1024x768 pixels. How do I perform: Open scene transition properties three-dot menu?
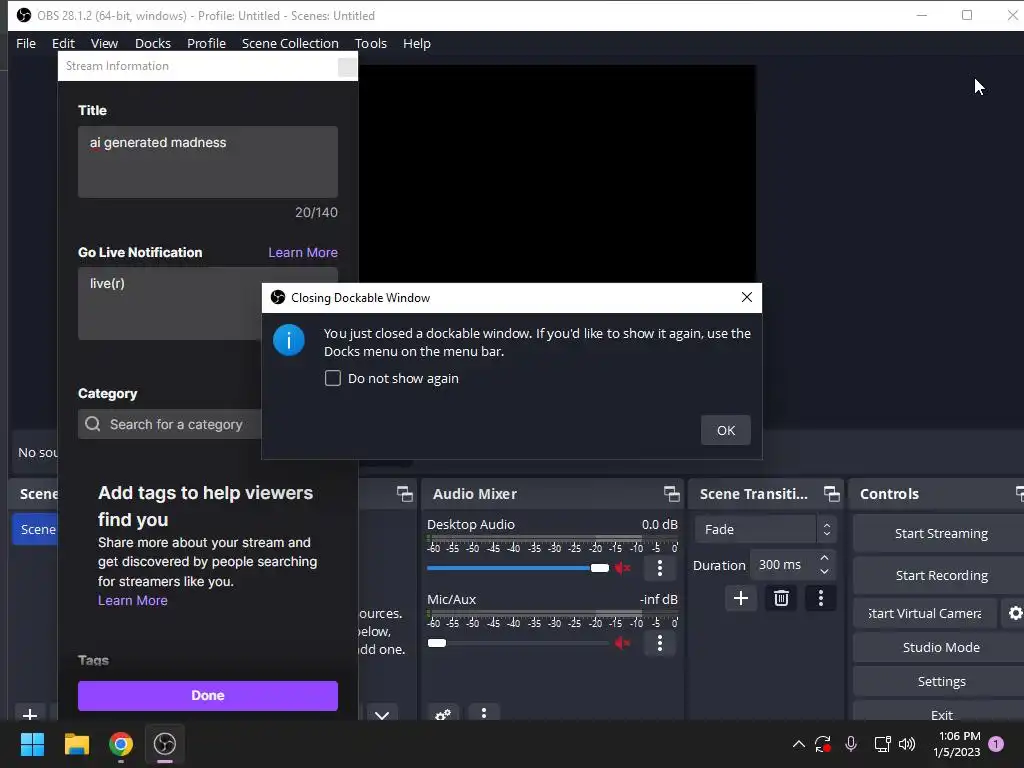821,598
